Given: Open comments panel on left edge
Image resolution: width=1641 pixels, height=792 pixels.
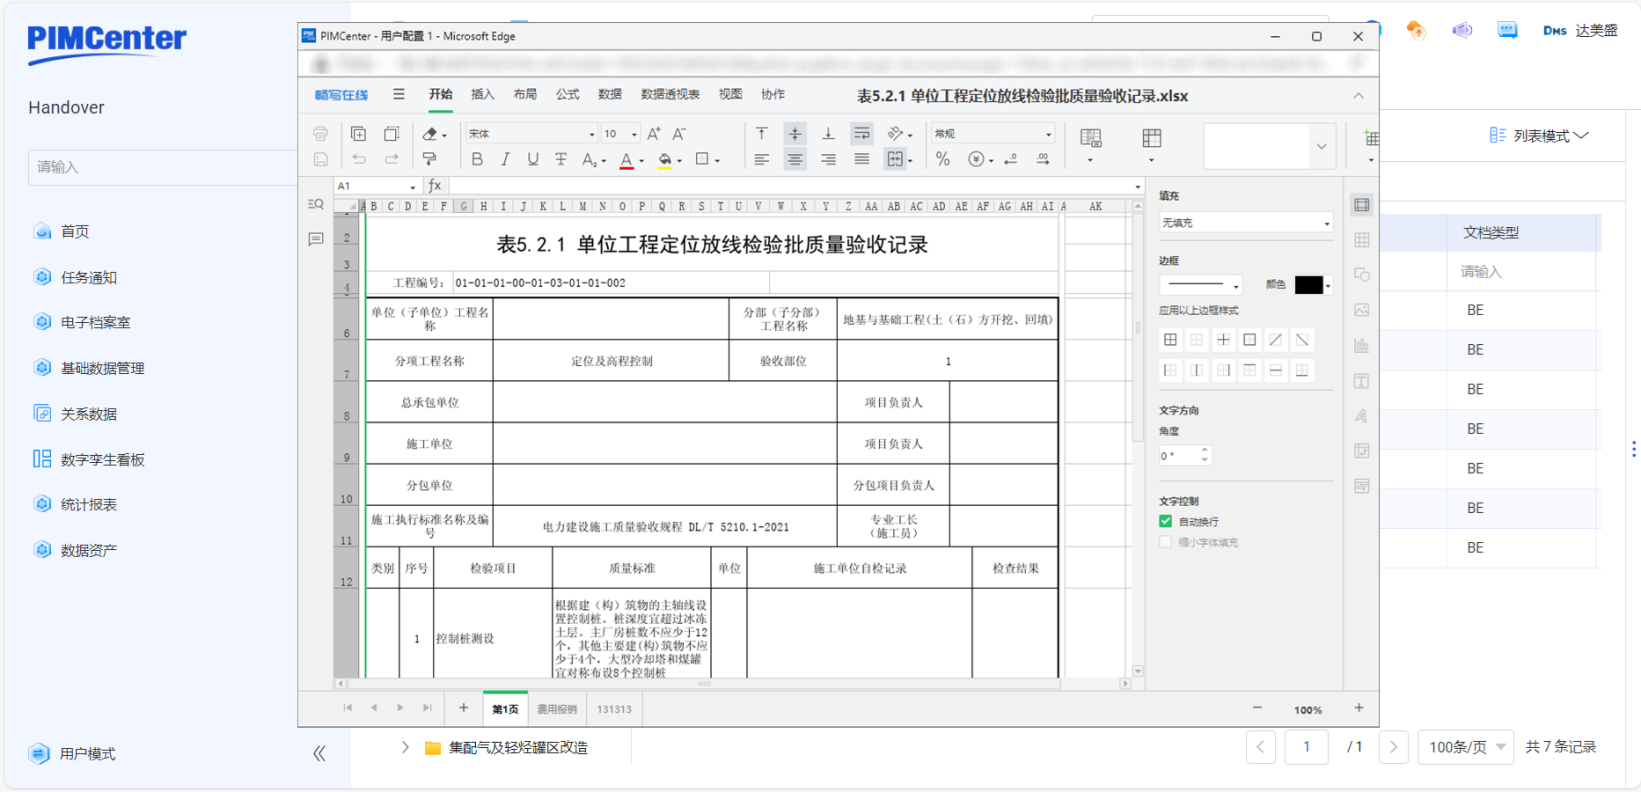Looking at the screenshot, I should pyautogui.click(x=316, y=239).
